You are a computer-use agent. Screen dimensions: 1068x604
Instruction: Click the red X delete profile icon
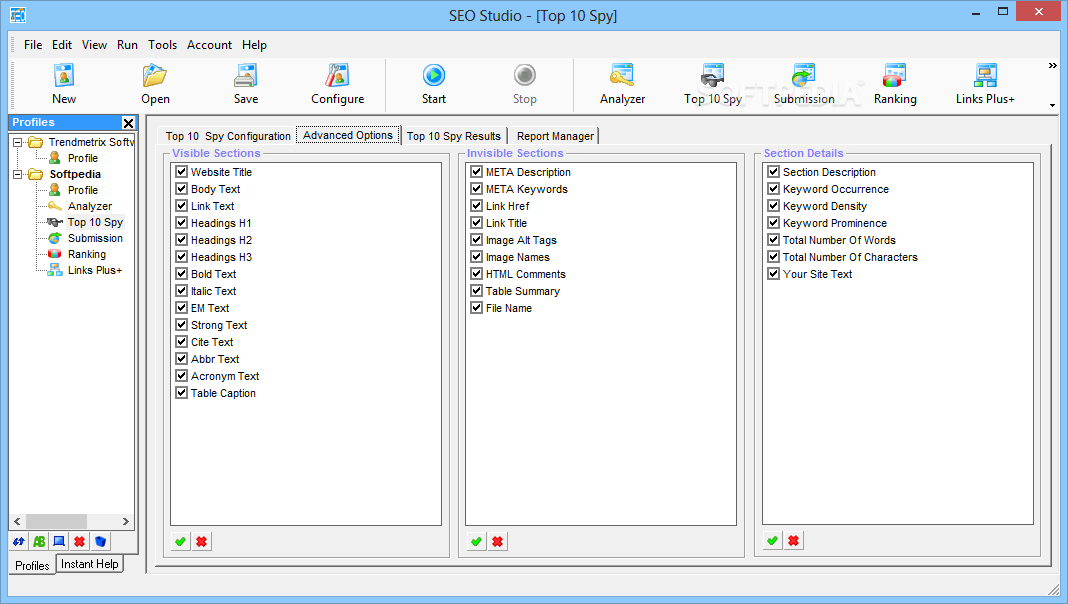coord(80,541)
